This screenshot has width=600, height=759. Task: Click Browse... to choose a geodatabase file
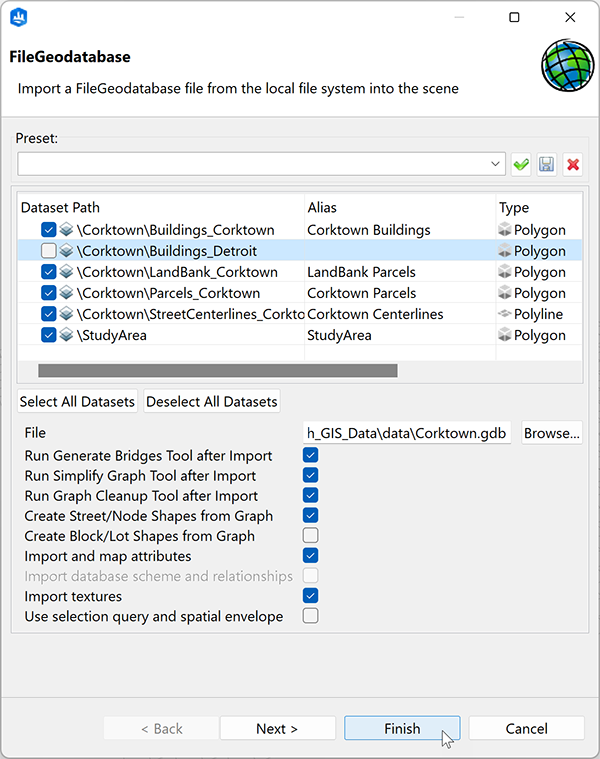[552, 433]
